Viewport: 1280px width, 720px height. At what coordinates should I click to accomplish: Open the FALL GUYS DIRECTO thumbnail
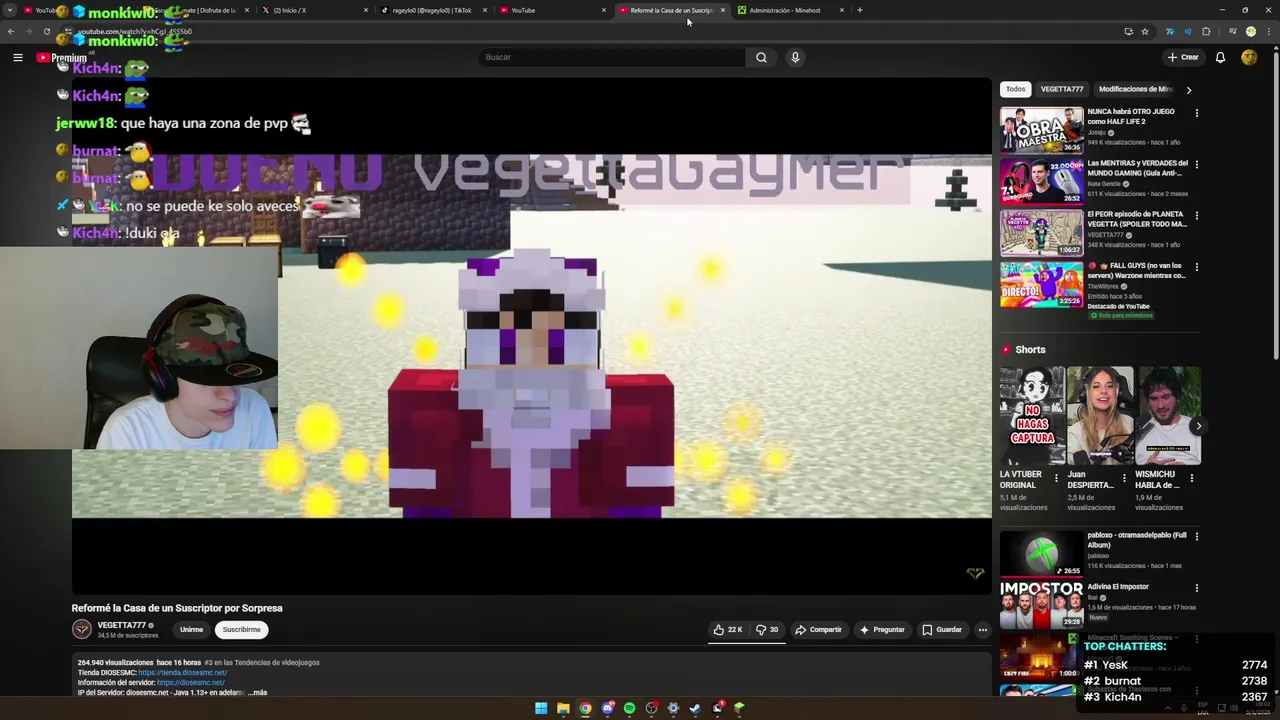tap(1041, 284)
